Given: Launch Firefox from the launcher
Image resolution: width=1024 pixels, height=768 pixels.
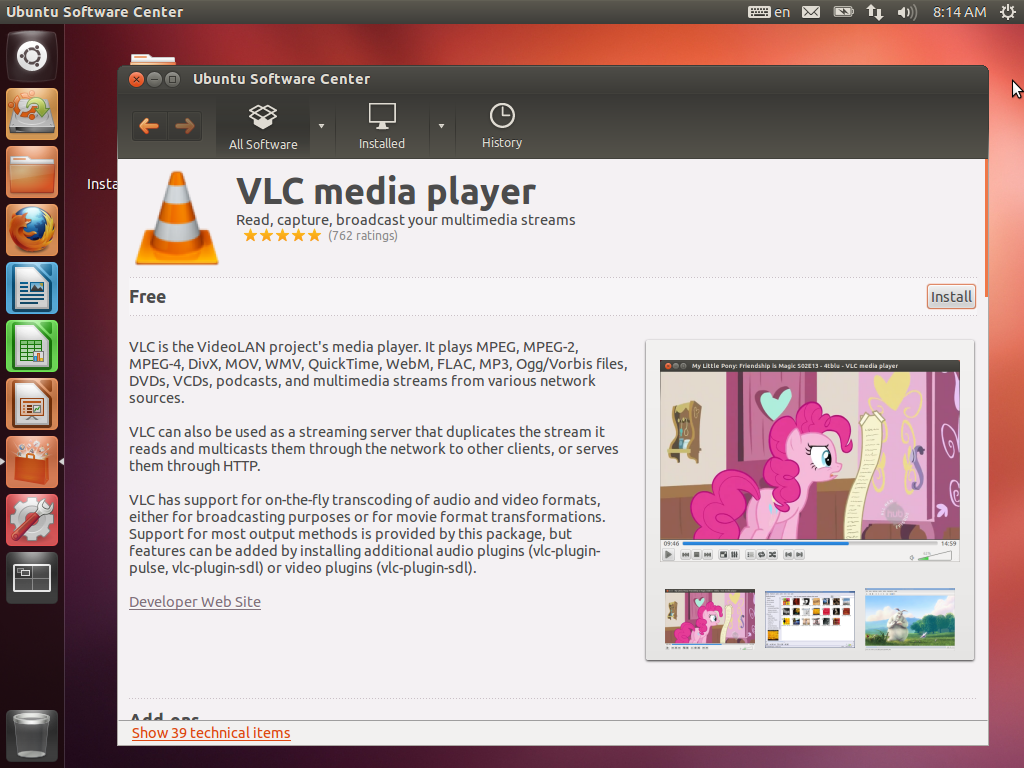Looking at the screenshot, I should pyautogui.click(x=32, y=231).
